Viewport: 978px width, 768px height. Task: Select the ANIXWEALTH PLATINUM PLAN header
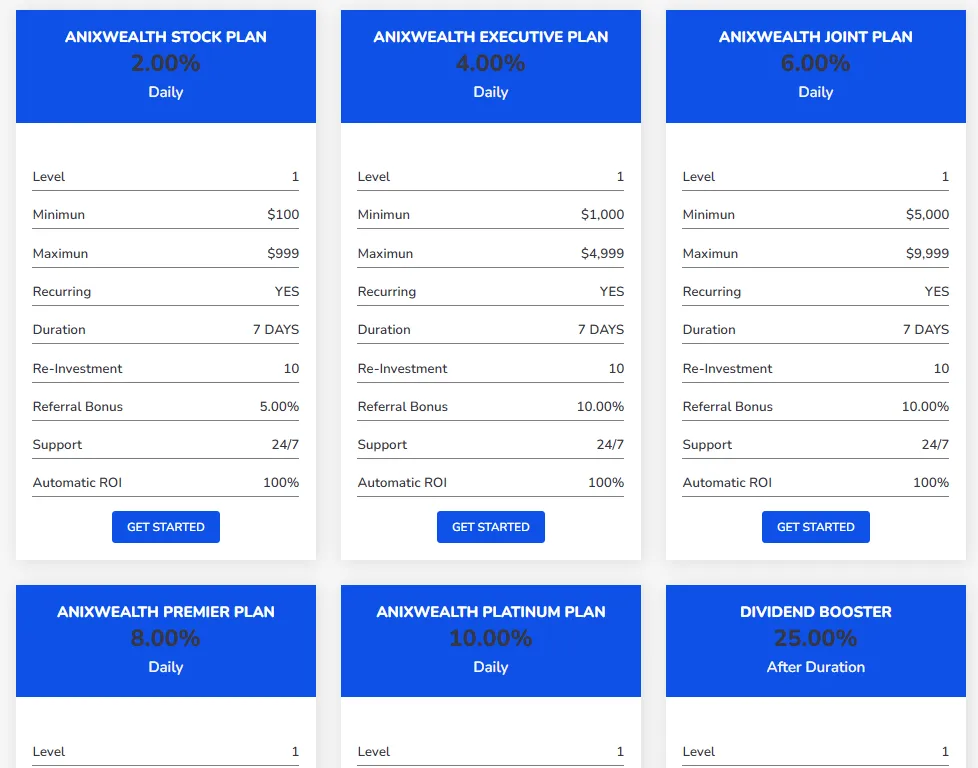(x=491, y=612)
